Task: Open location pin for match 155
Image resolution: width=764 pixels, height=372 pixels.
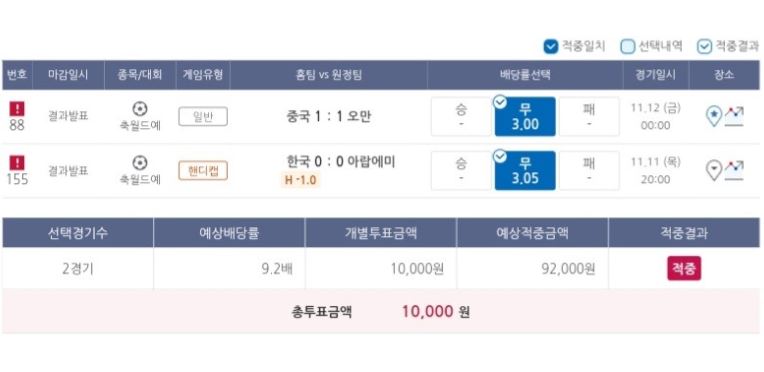Action: coord(714,170)
